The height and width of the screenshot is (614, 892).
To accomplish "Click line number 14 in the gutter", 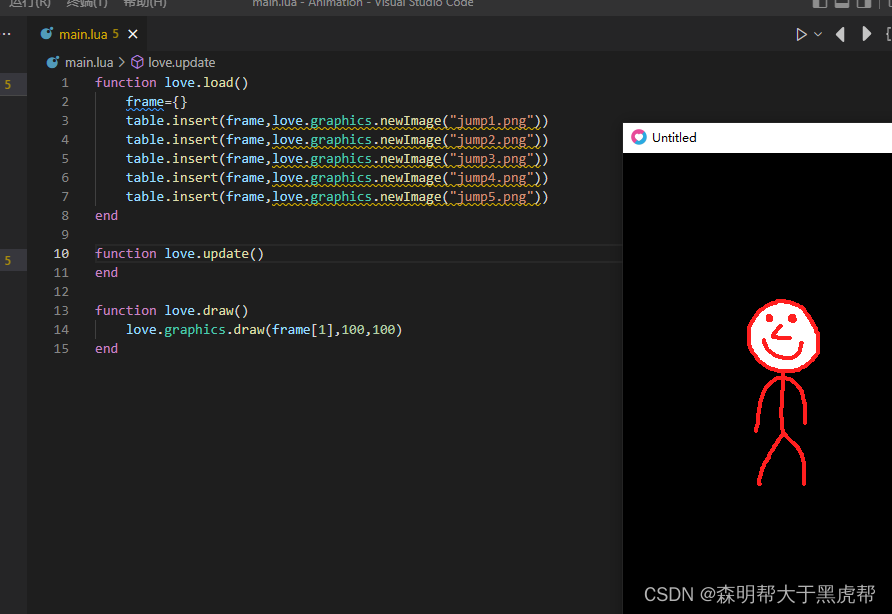I will [61, 330].
